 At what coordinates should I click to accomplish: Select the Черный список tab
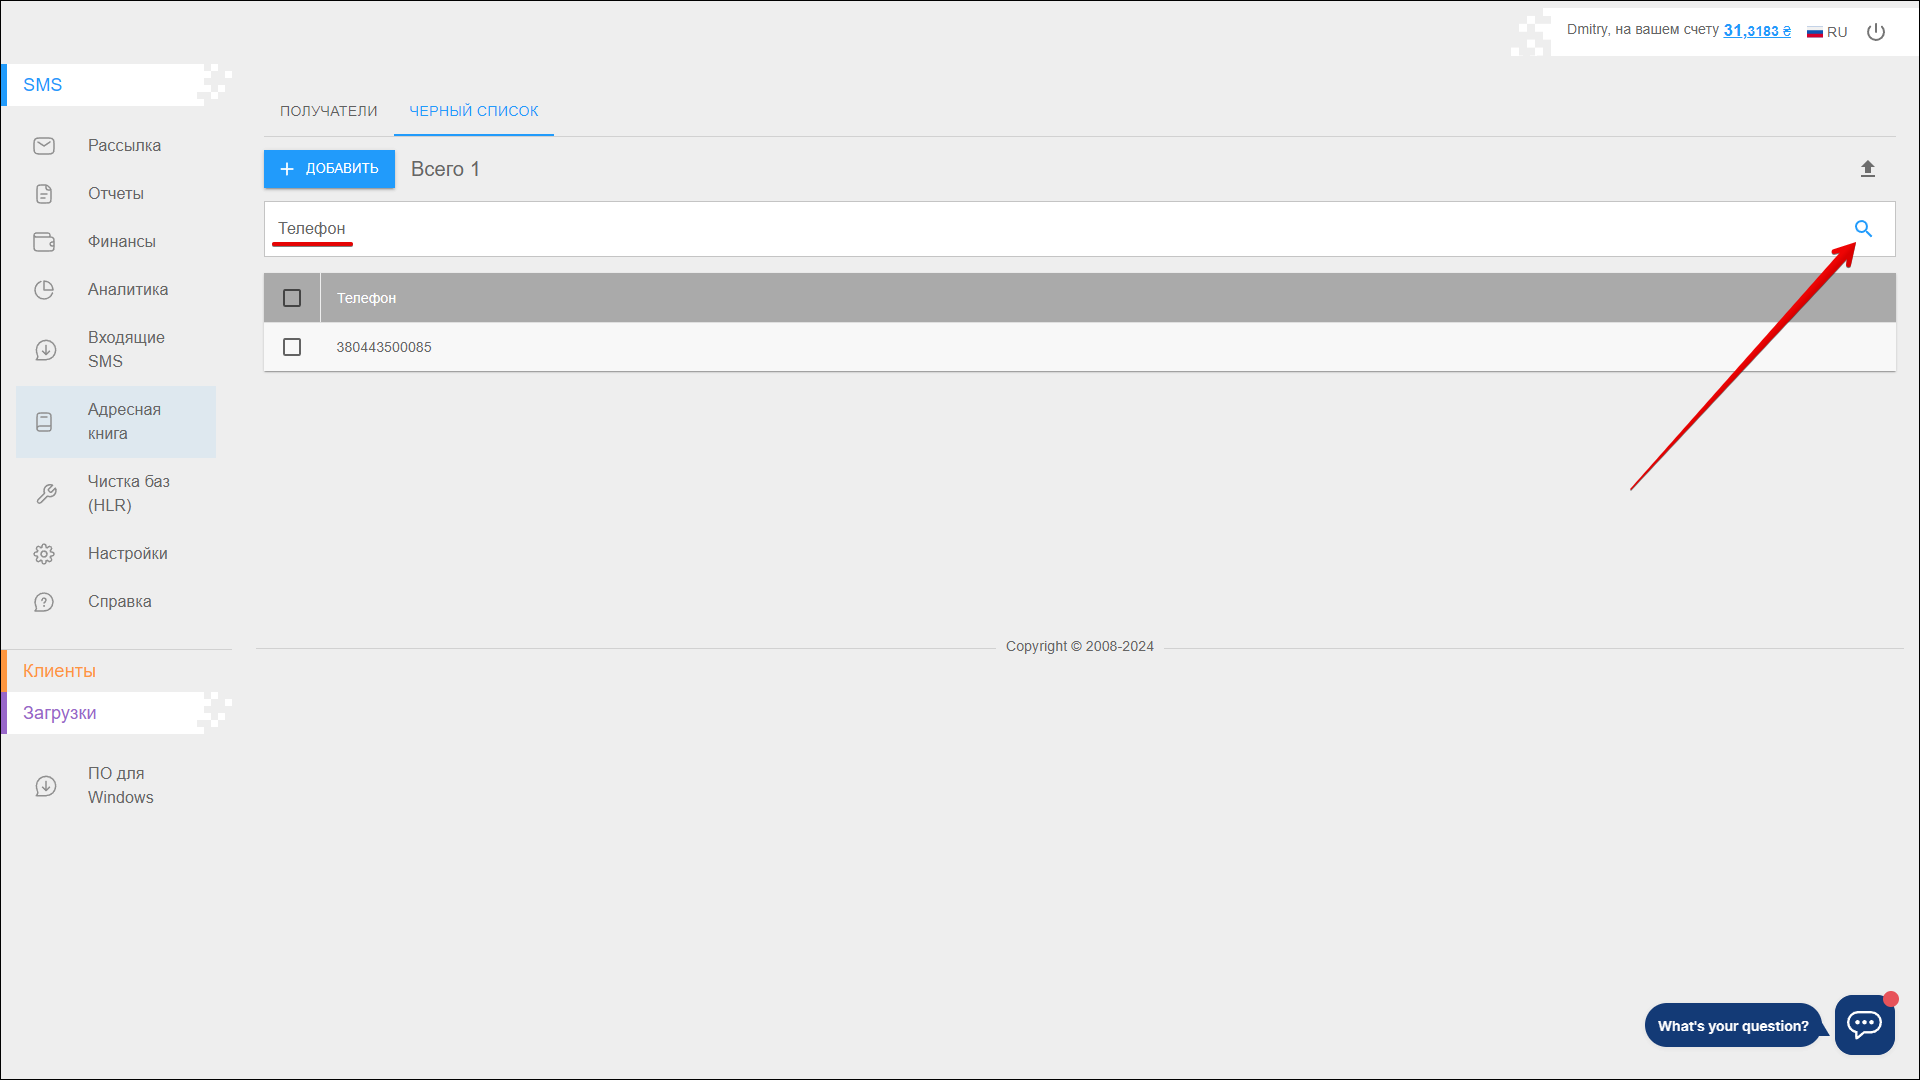pyautogui.click(x=473, y=111)
